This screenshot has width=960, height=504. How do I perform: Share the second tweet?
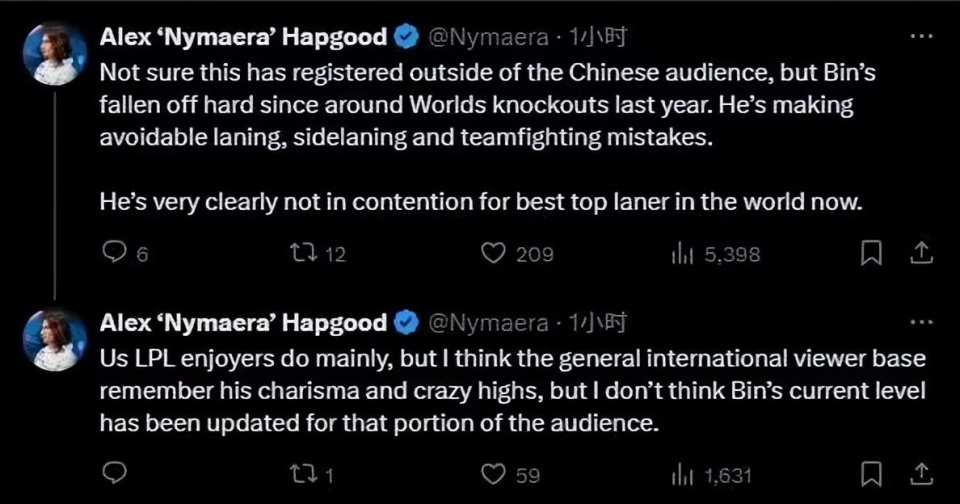point(921,473)
